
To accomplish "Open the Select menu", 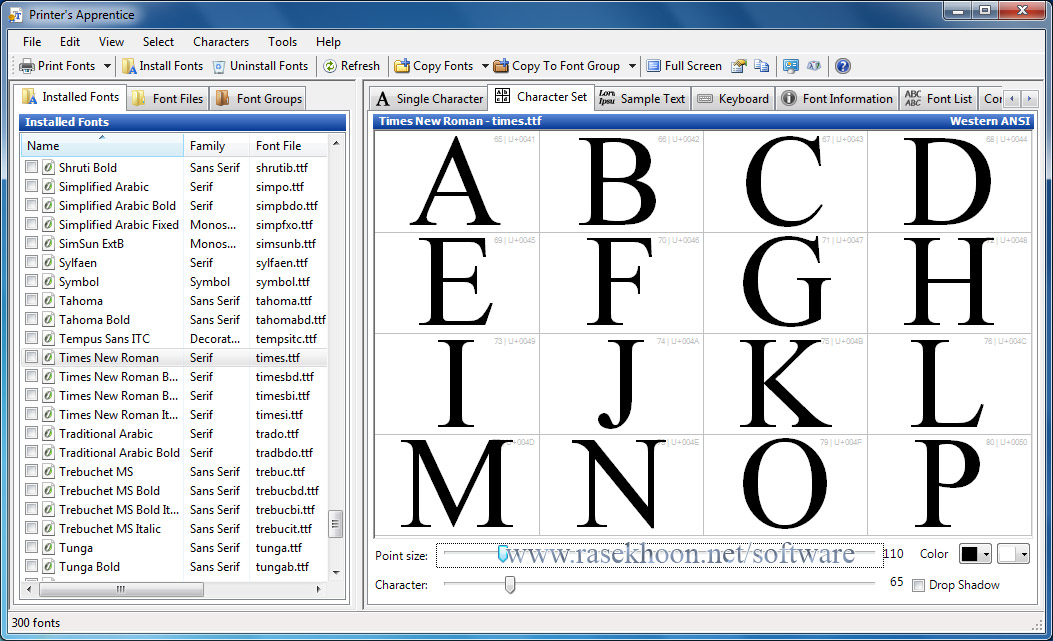I will [158, 42].
